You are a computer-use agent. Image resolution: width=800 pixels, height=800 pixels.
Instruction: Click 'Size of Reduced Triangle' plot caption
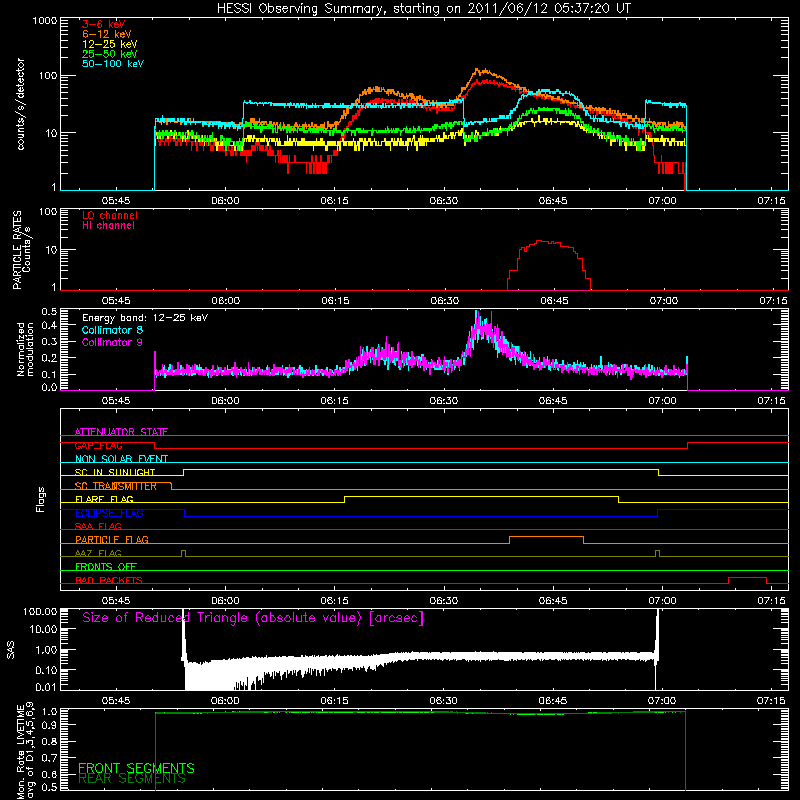(x=253, y=618)
